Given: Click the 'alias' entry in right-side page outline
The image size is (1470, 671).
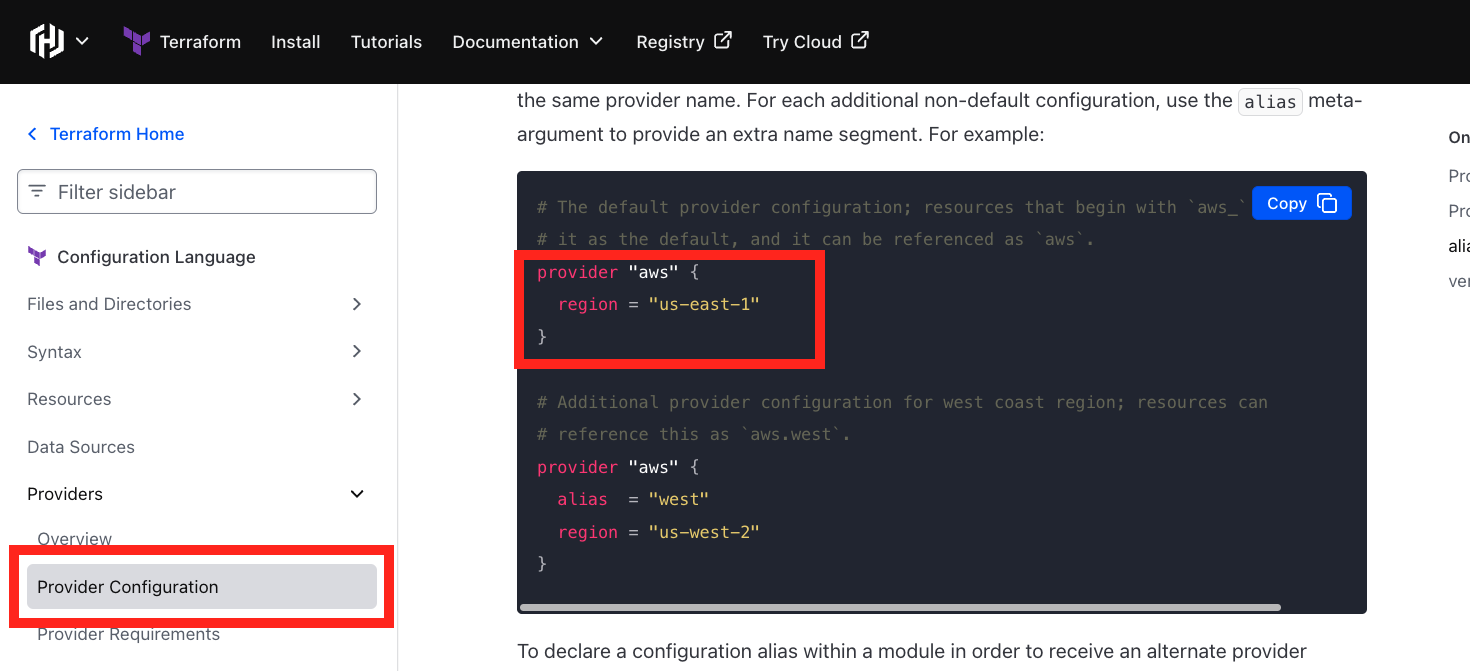Looking at the screenshot, I should click(1459, 246).
